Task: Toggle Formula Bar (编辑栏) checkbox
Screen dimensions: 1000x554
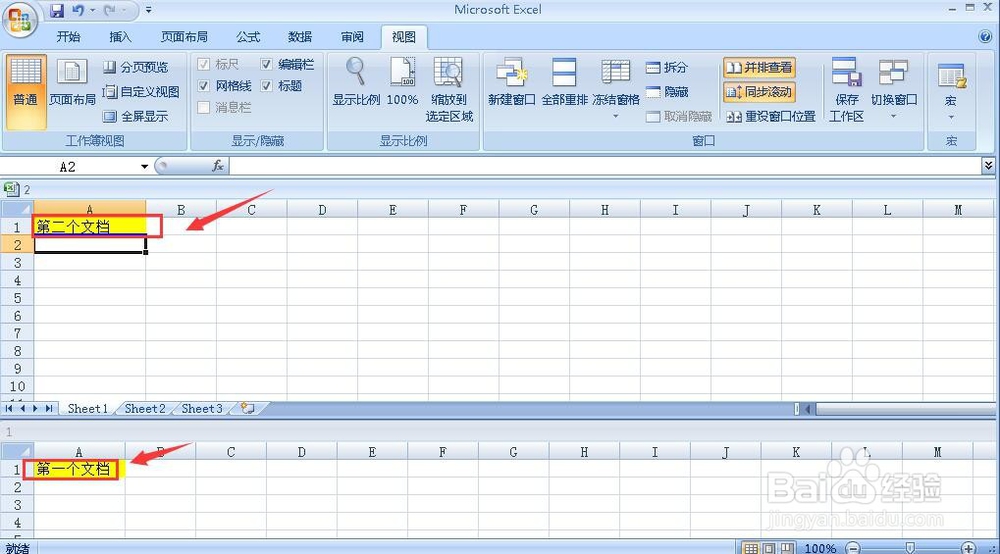Action: (267, 64)
